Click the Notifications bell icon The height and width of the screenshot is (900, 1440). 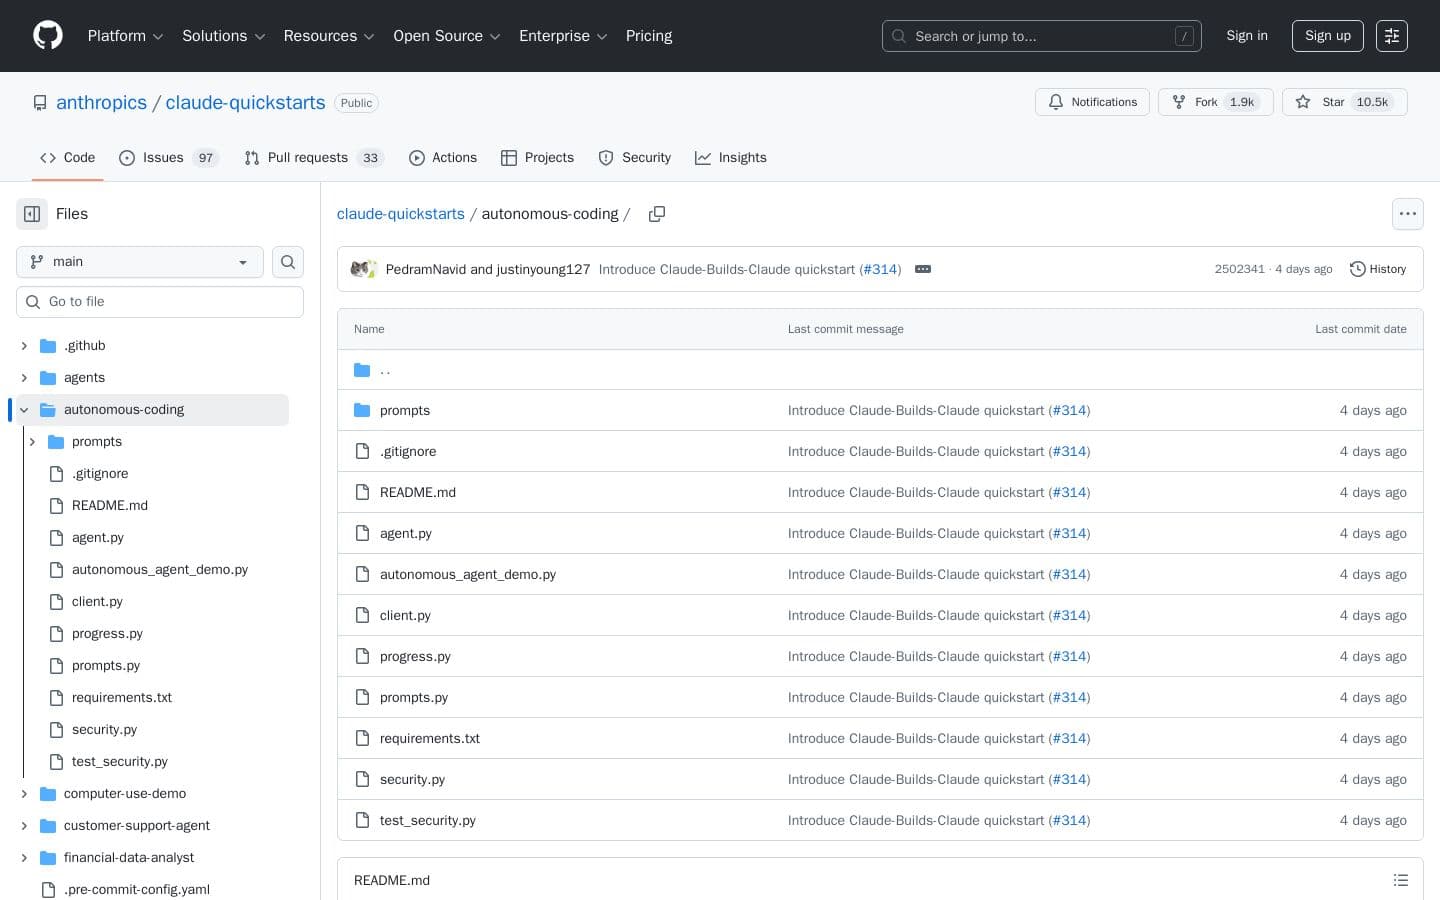tap(1056, 101)
